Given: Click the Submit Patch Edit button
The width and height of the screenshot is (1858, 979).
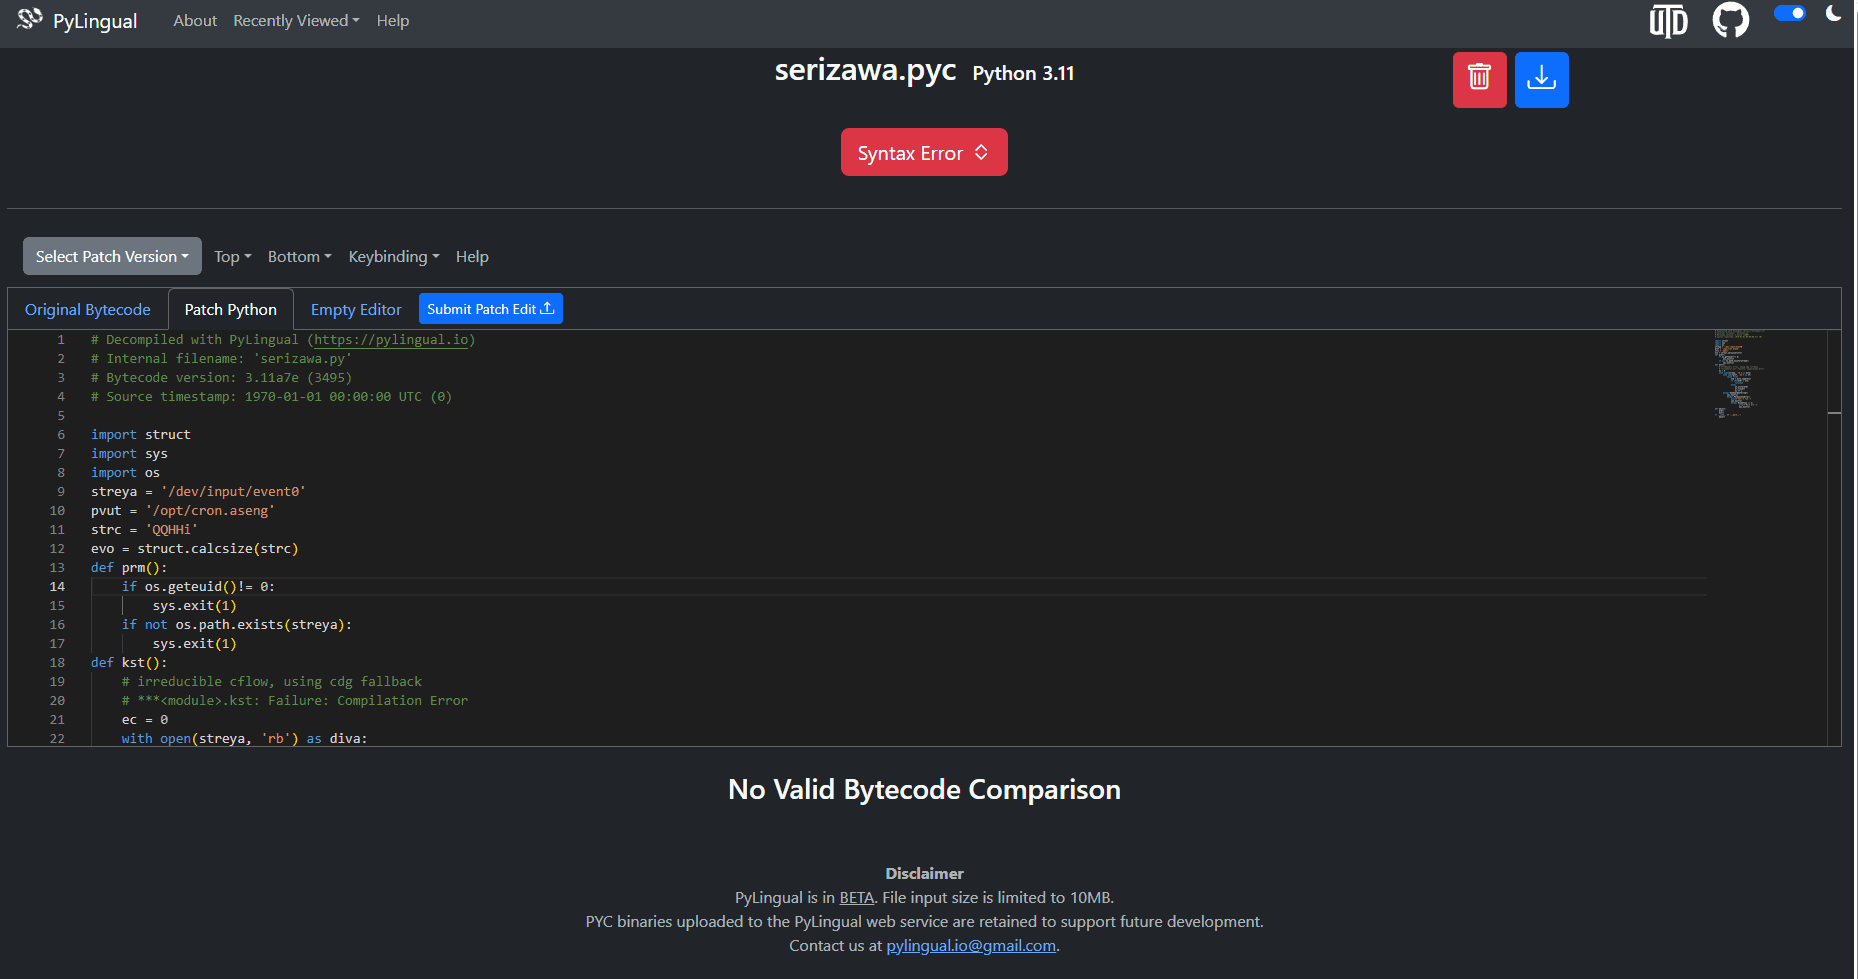Looking at the screenshot, I should 490,309.
